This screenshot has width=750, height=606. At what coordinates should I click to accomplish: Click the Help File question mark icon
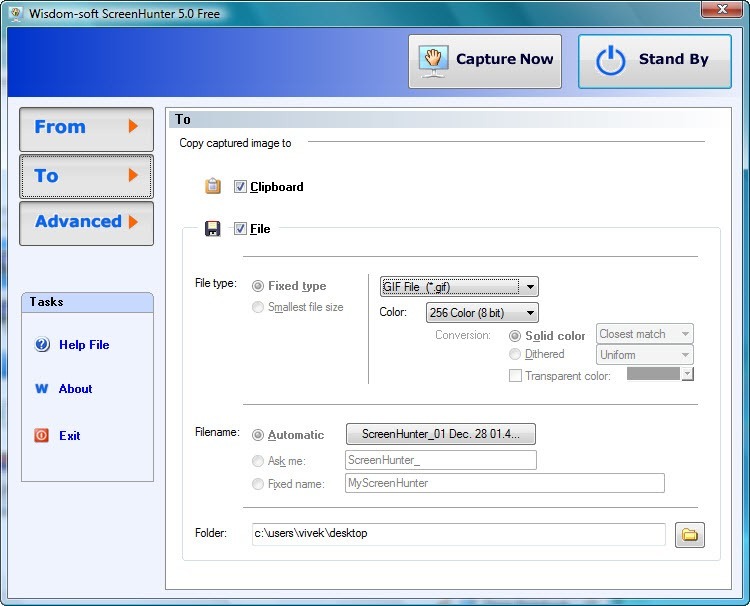[42, 345]
